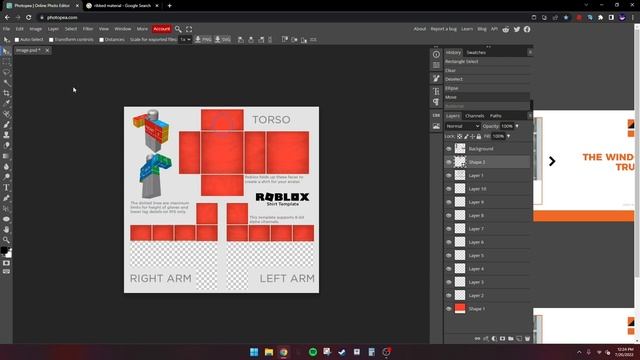Click the foreground color swatch
Screen dimensions: 640x360
point(4,251)
